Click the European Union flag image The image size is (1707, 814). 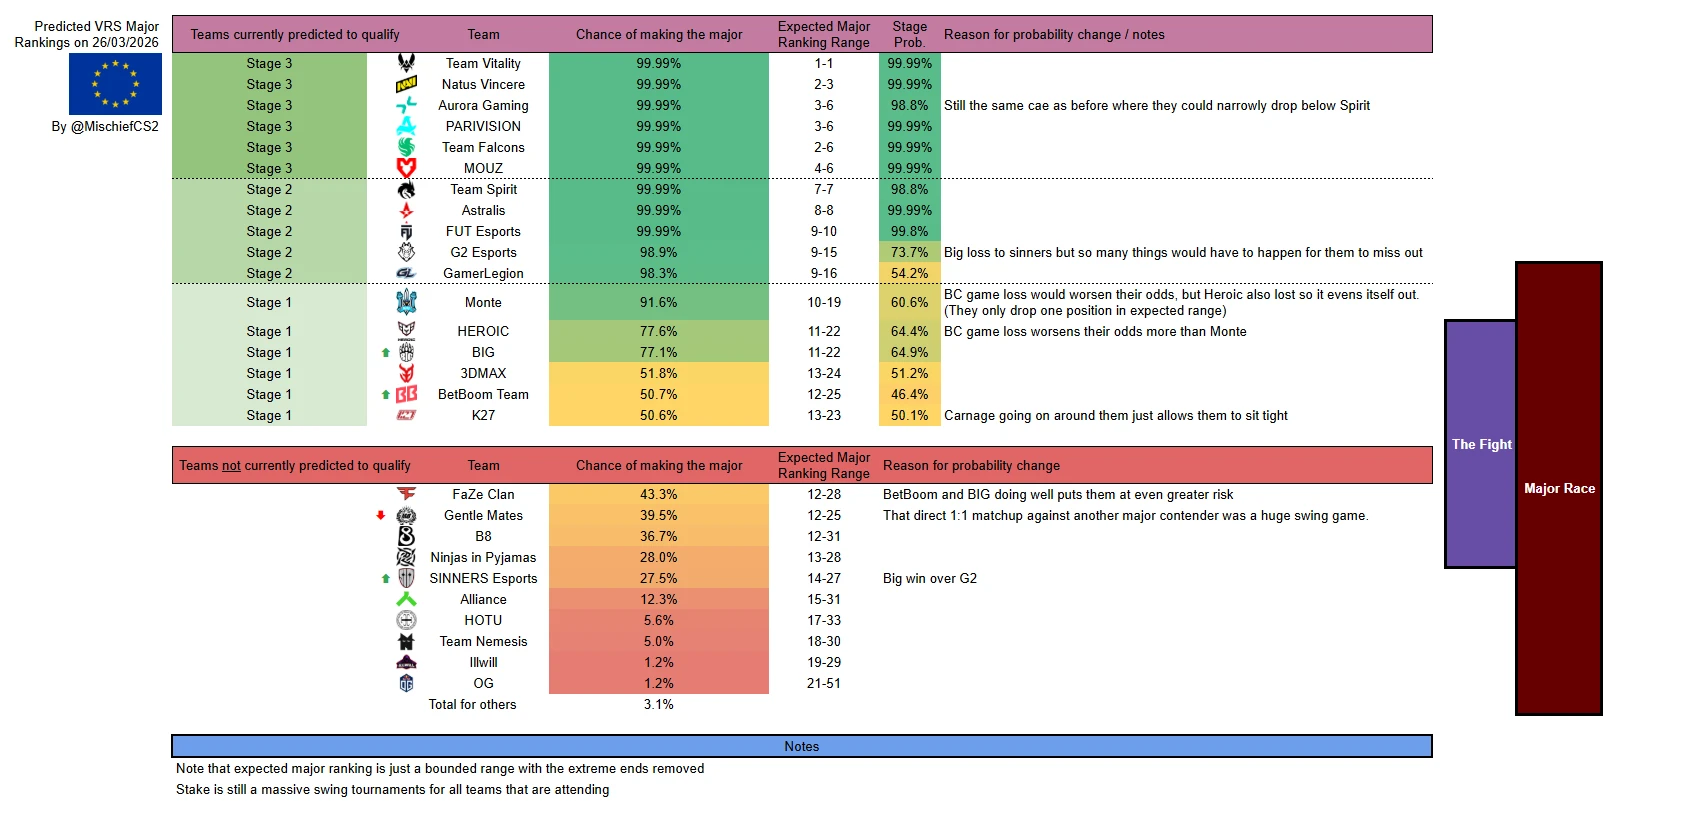pyautogui.click(x=115, y=84)
